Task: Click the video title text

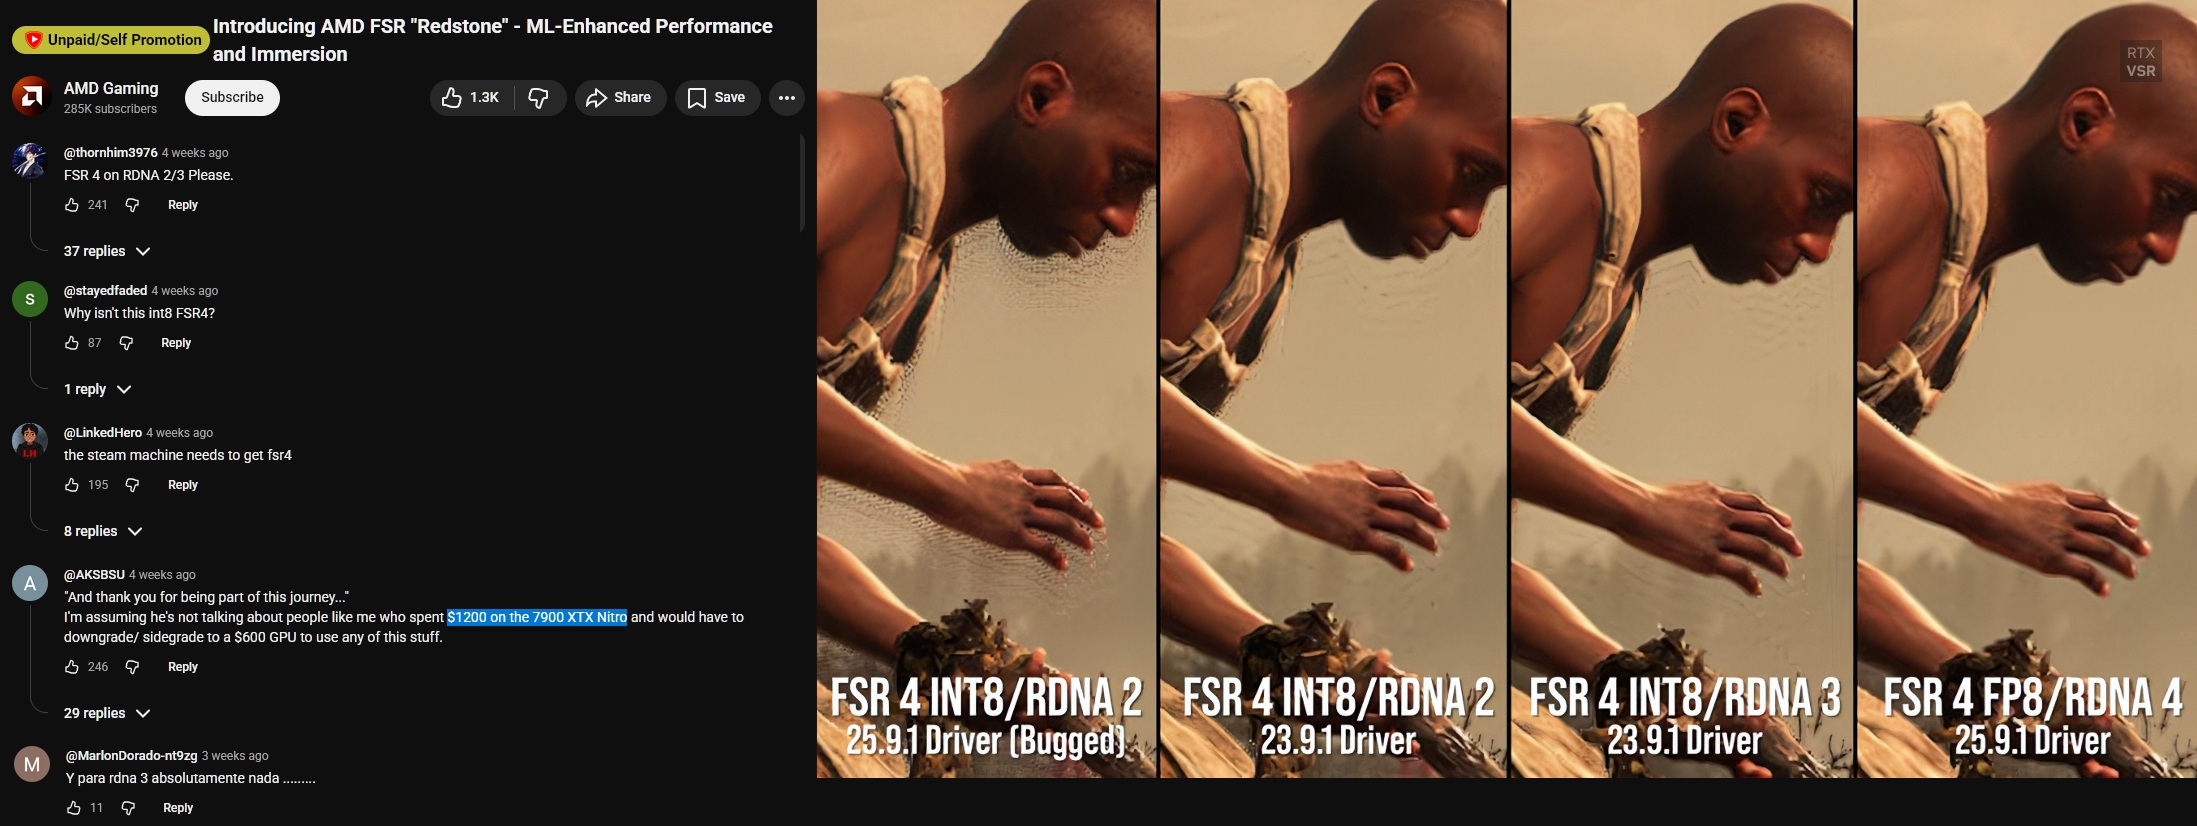Action: (493, 40)
